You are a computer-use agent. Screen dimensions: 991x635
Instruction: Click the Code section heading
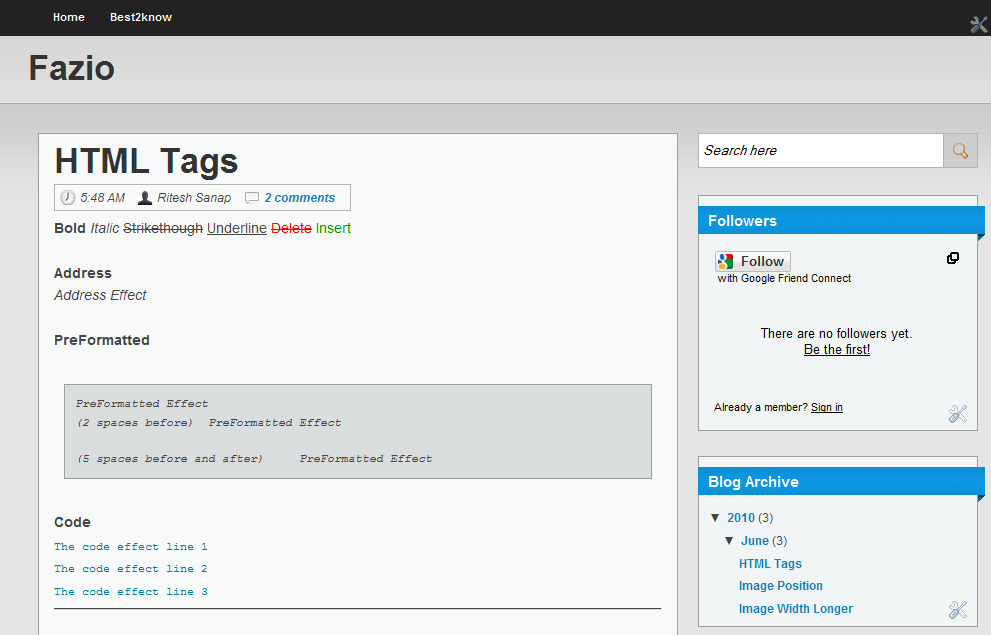(72, 522)
